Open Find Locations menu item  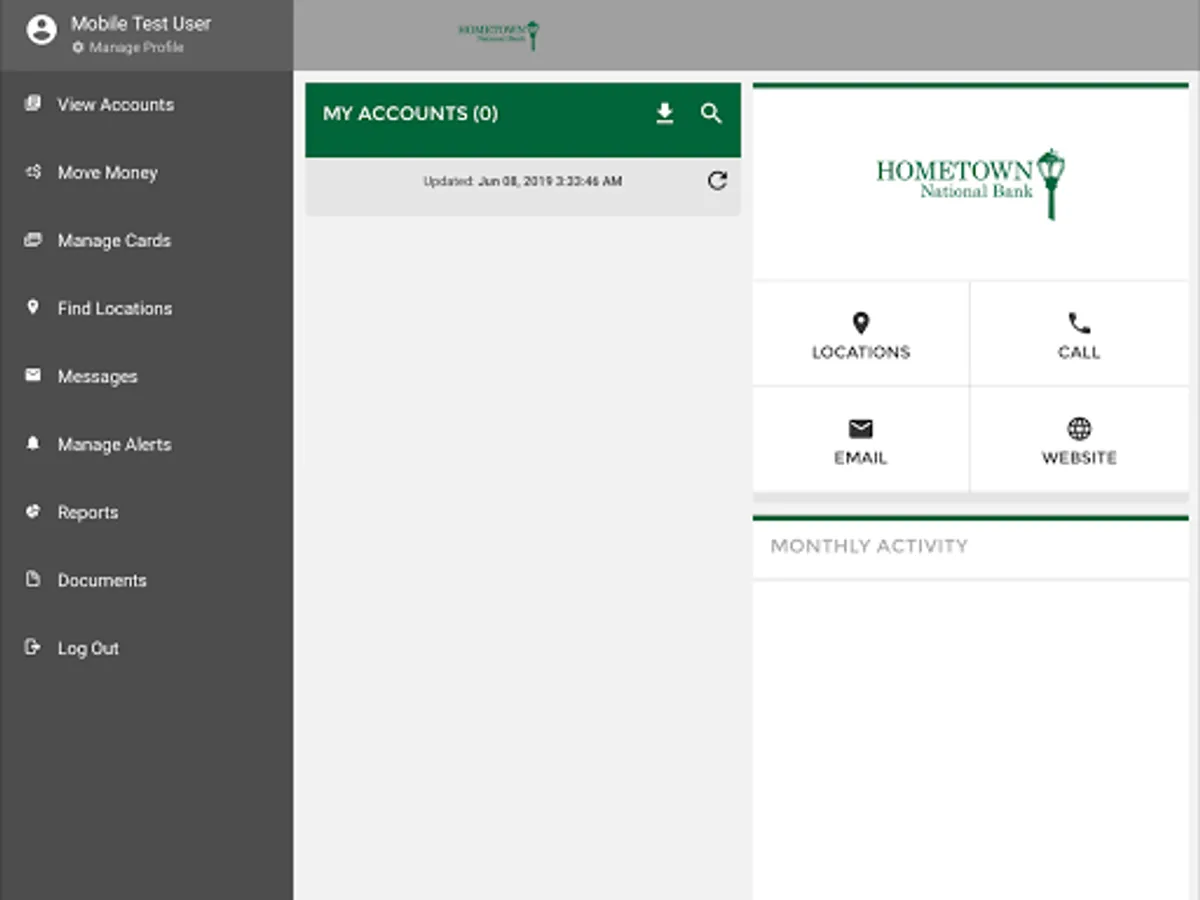[115, 309]
